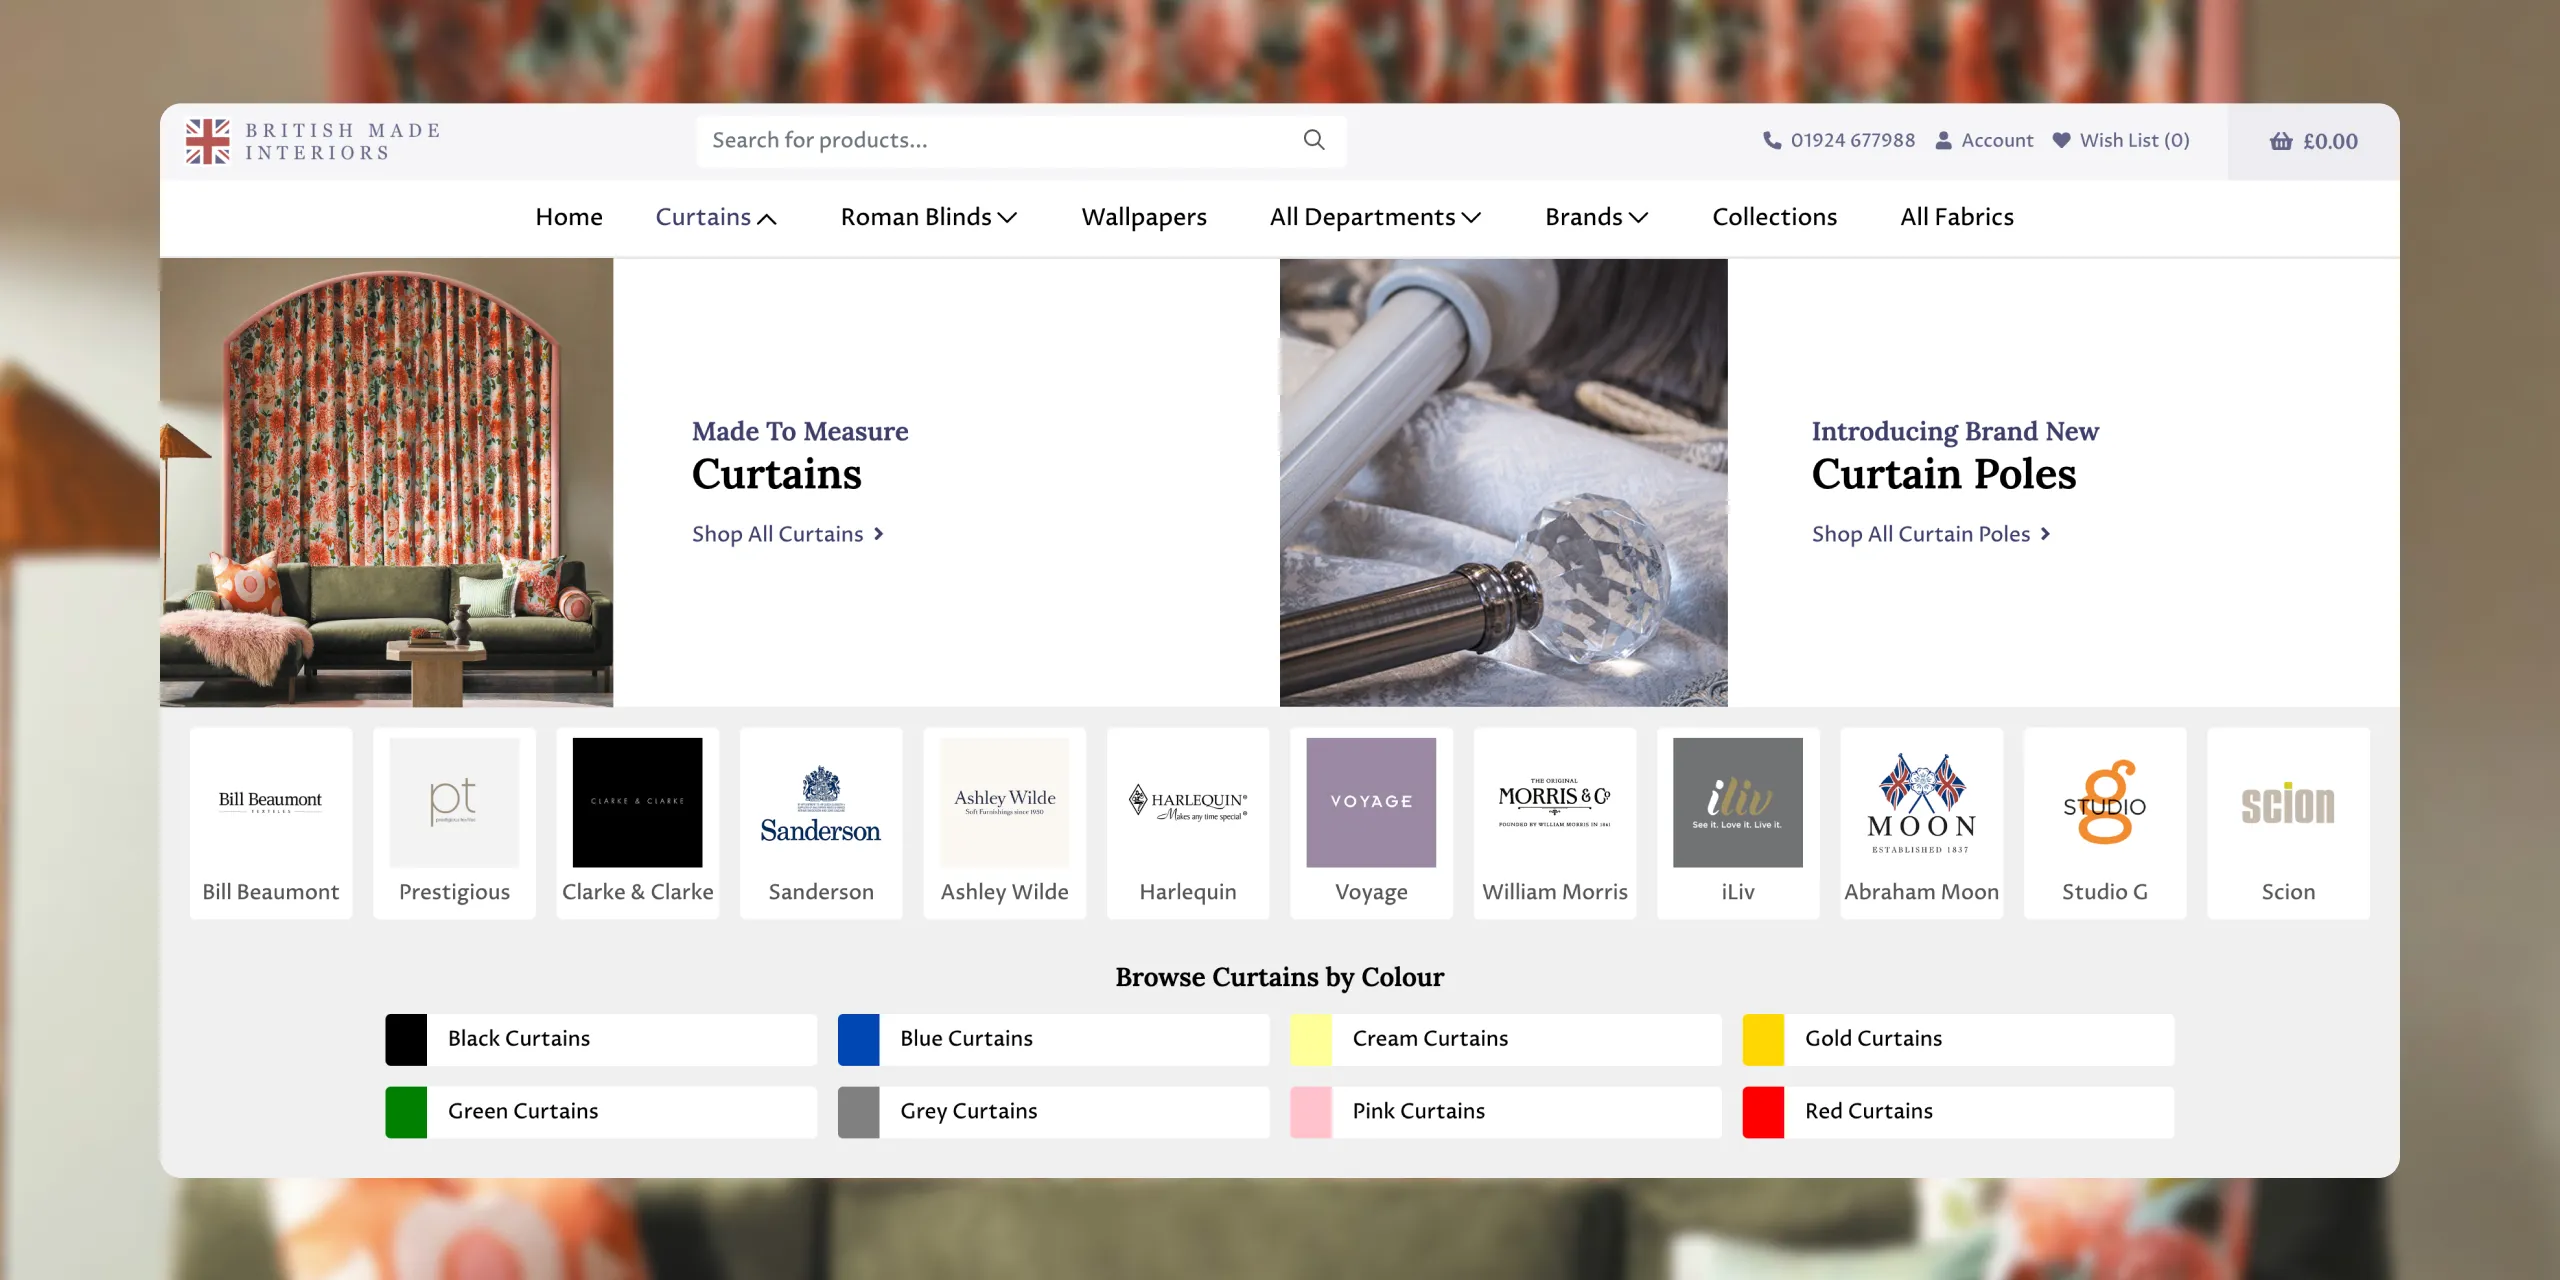Click the search magnifier icon
Image resolution: width=2560 pixels, height=1280 pixels.
(1314, 140)
